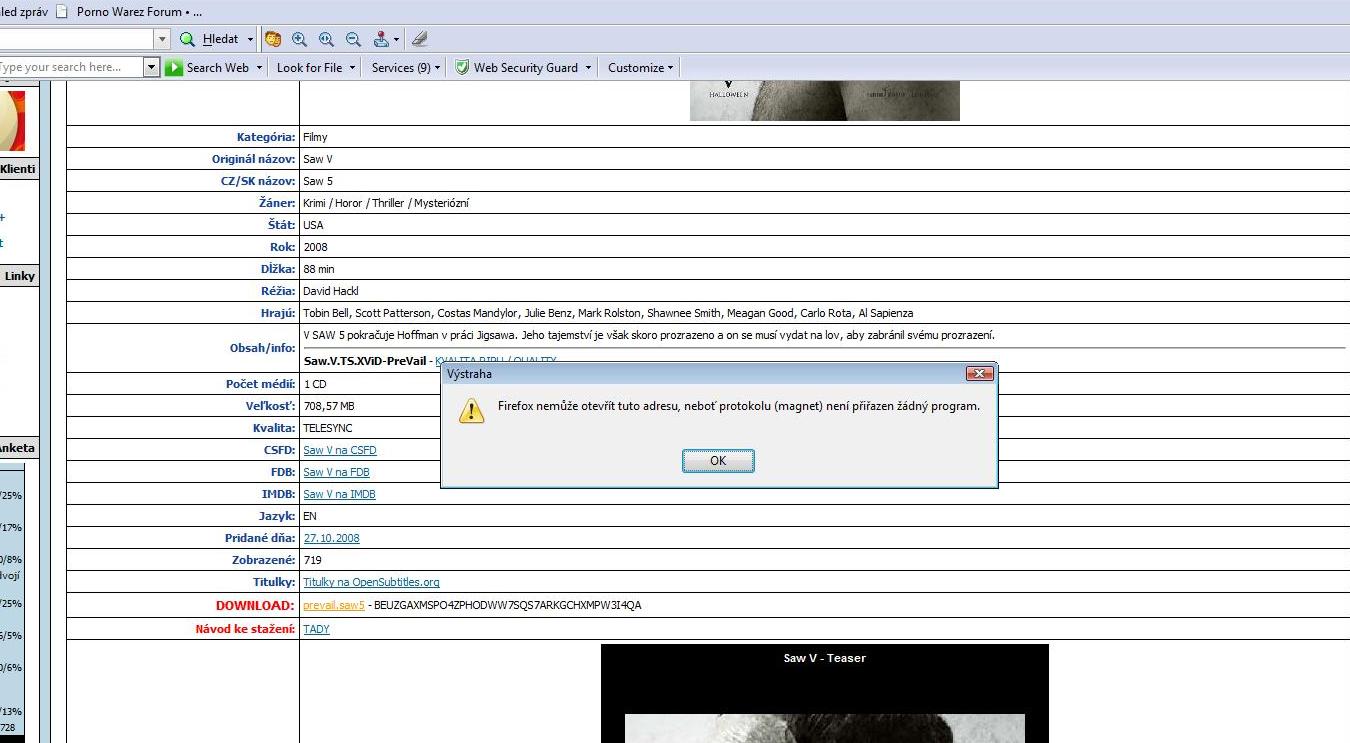The width and height of the screenshot is (1350, 743).
Task: Click the Saw V - Teaser video
Action: [825, 693]
